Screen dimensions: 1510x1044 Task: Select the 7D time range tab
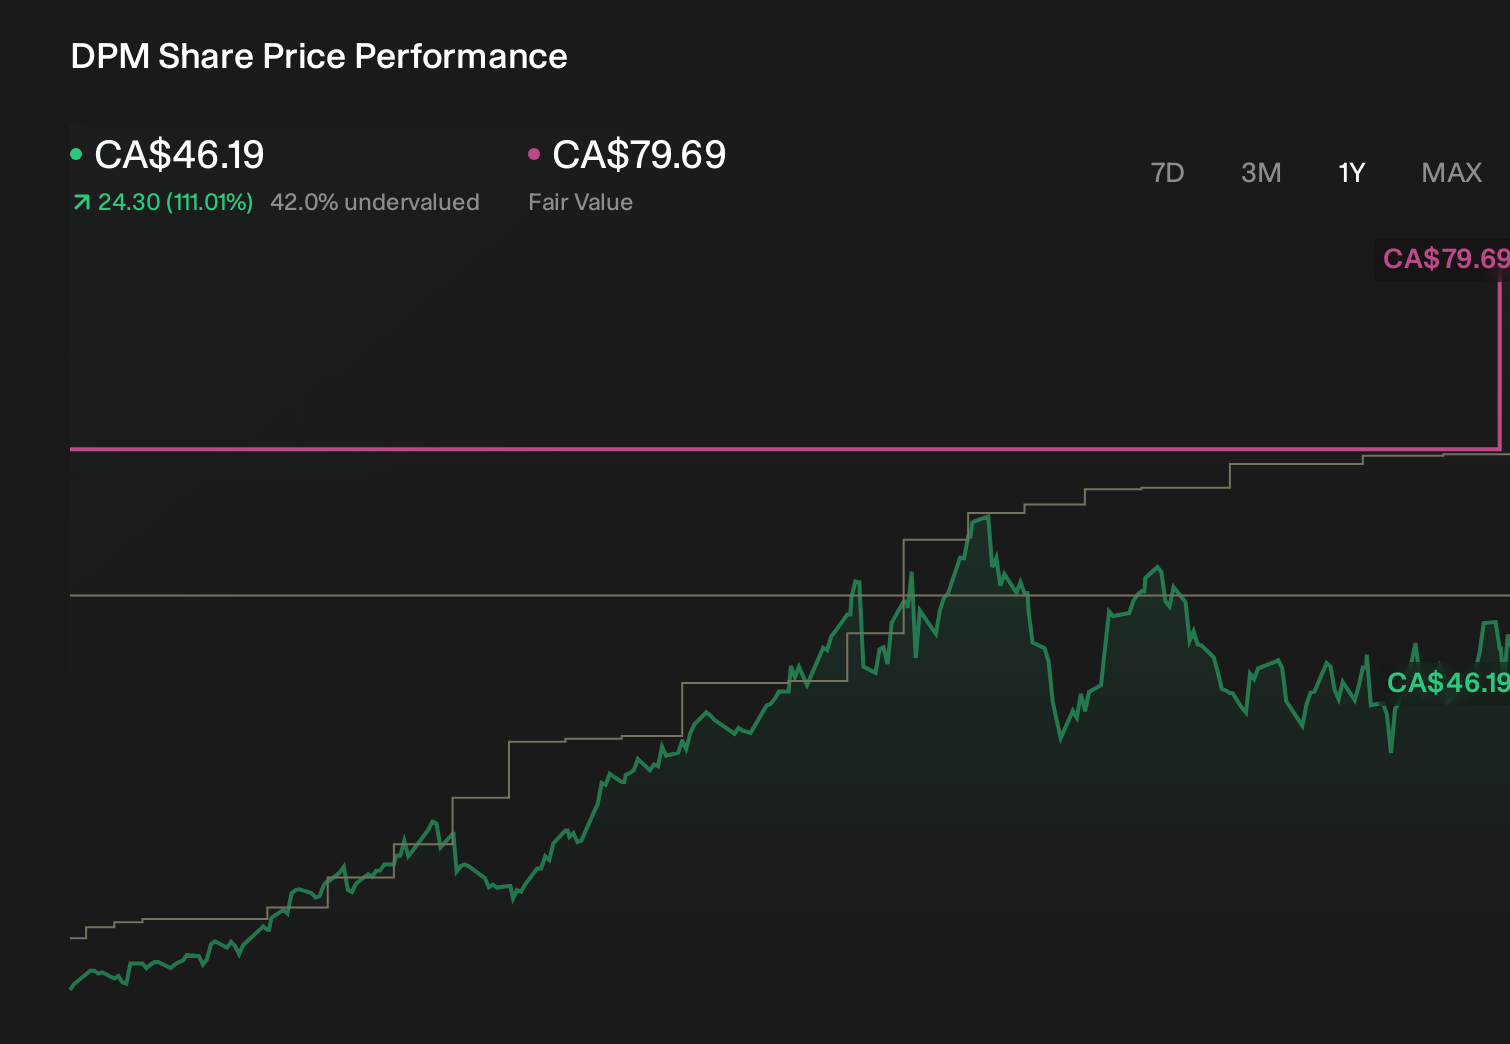pos(1167,173)
